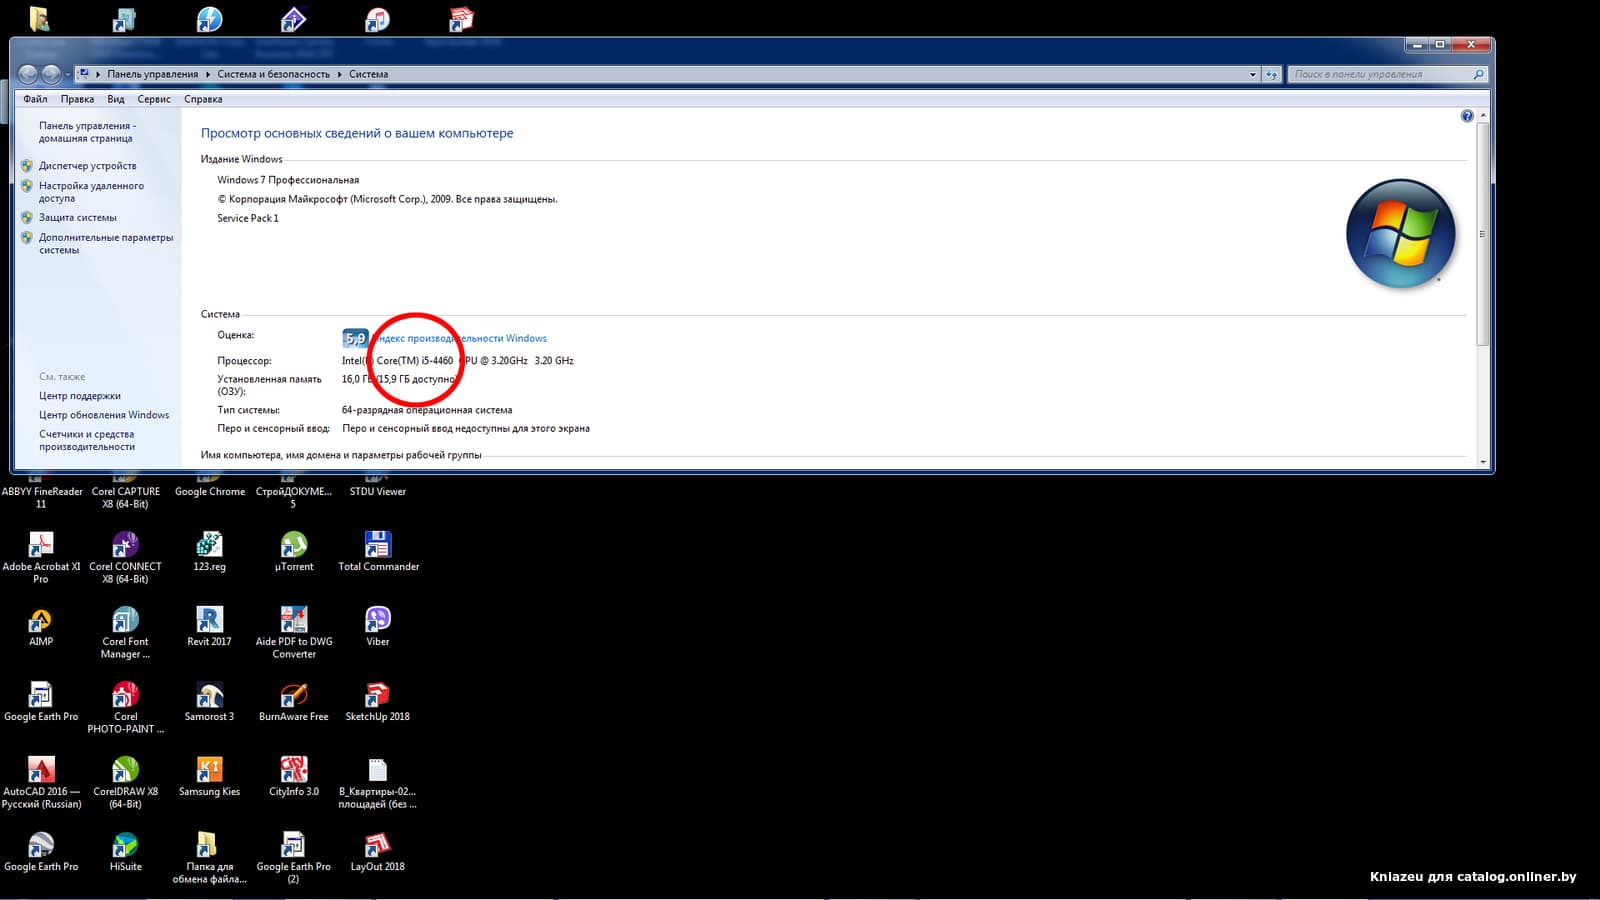1600x900 pixels.
Task: Open Защита системы link
Action: (x=78, y=217)
